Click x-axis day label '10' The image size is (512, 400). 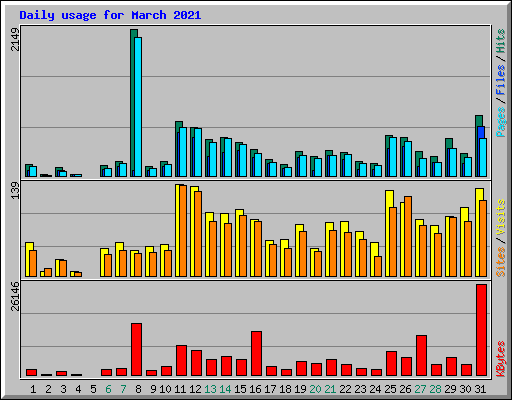coord(165,389)
